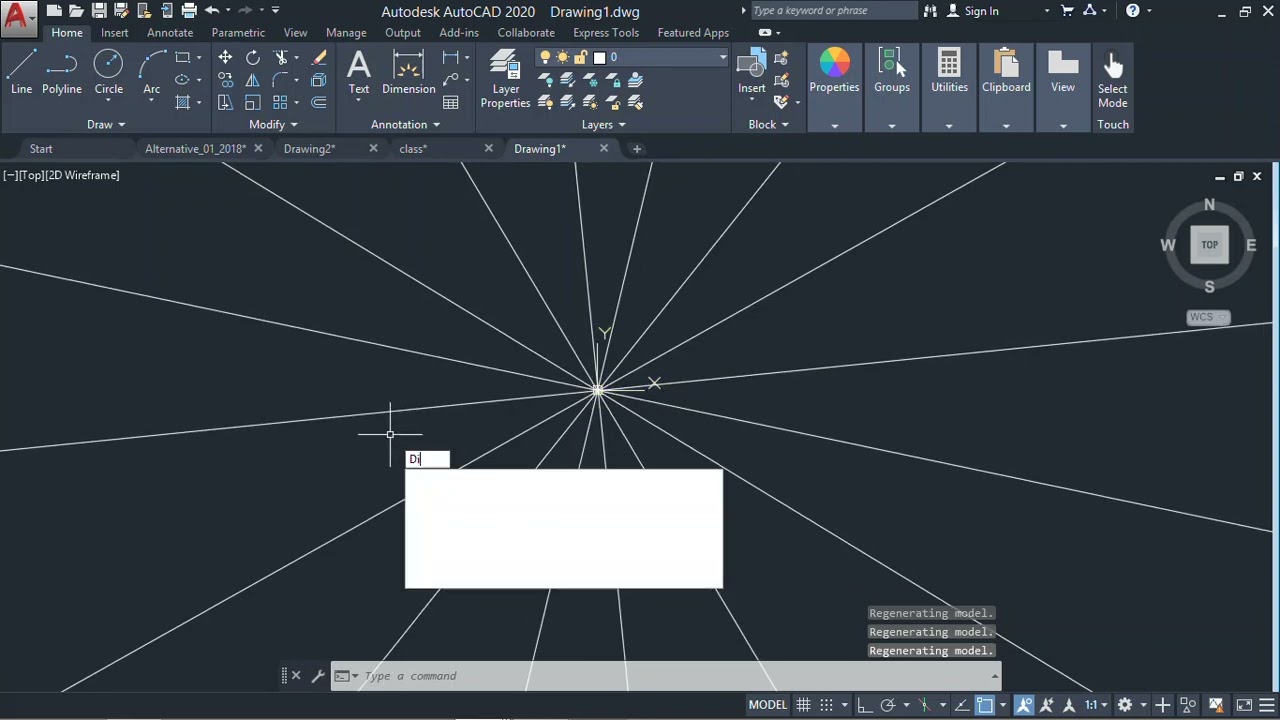Screen dimensions: 1280x720
Task: Click the Plot printer icon in quick access
Action: (189, 11)
